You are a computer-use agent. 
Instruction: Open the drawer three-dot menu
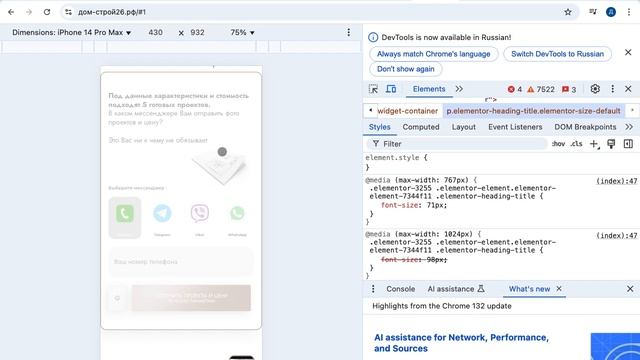(373, 289)
